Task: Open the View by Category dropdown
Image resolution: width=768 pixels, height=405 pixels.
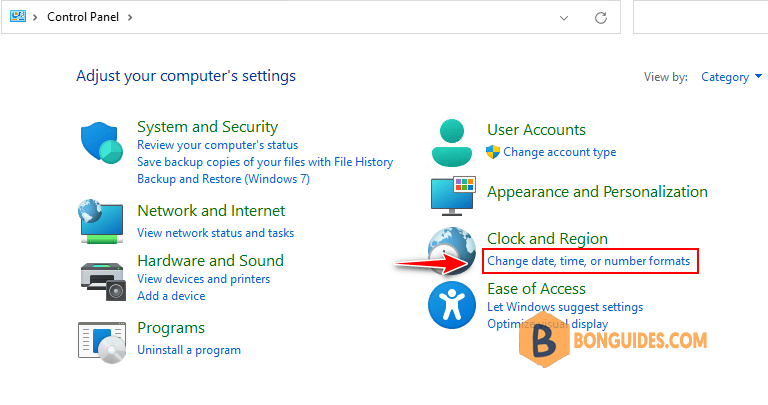Action: click(x=731, y=77)
